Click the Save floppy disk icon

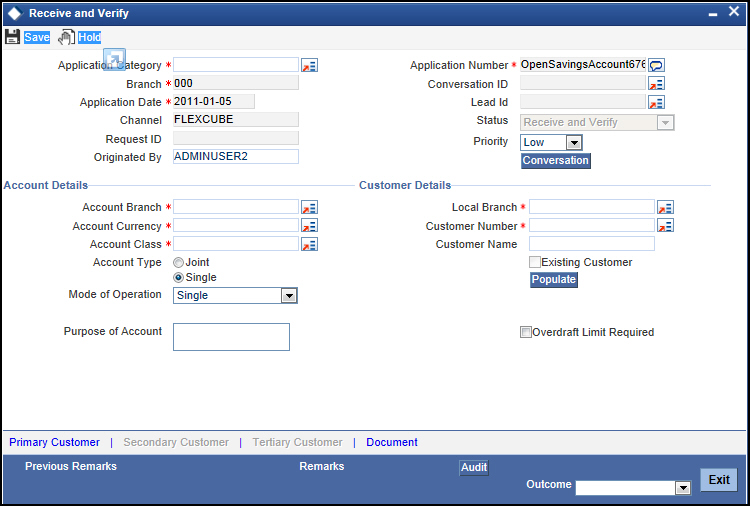[12, 37]
